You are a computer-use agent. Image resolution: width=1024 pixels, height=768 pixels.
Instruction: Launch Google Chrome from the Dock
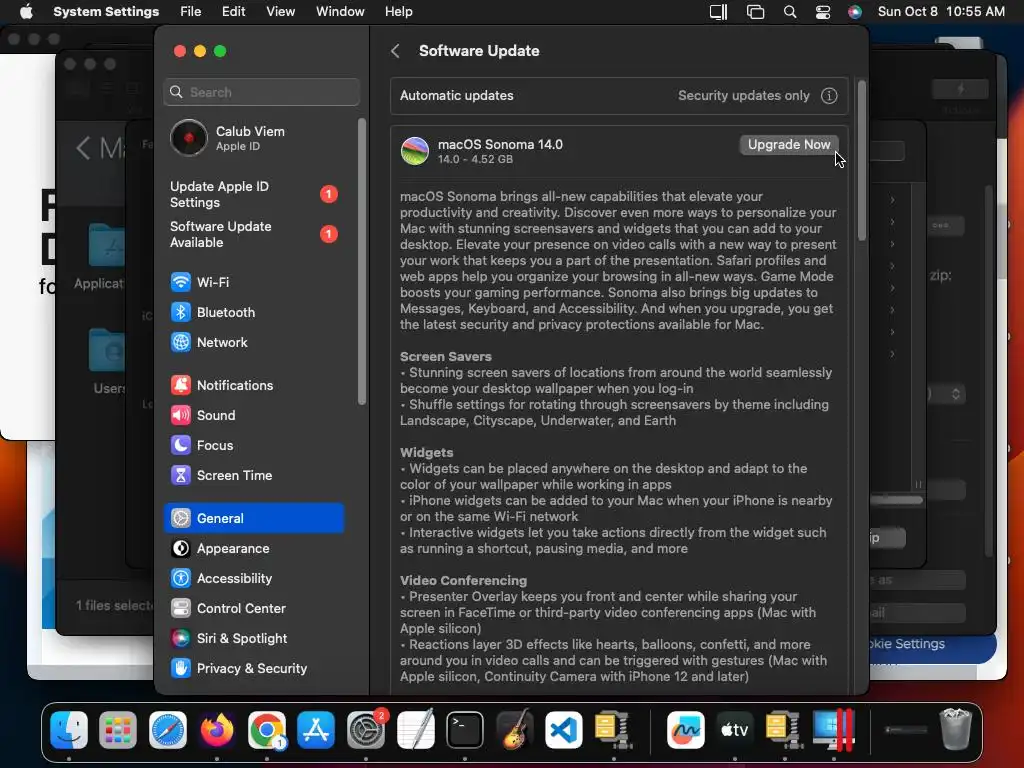click(x=266, y=729)
